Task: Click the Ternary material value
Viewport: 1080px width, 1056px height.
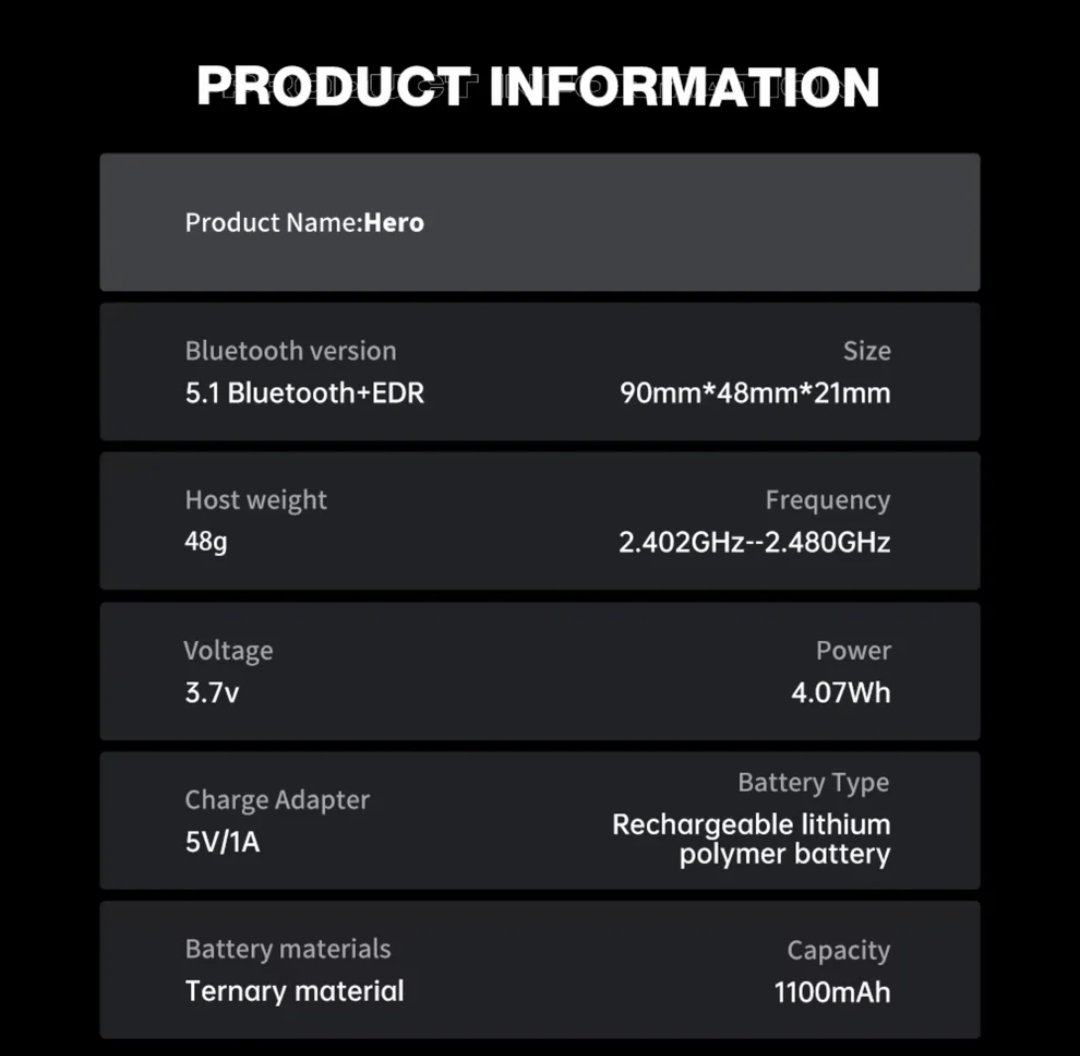Action: 294,991
